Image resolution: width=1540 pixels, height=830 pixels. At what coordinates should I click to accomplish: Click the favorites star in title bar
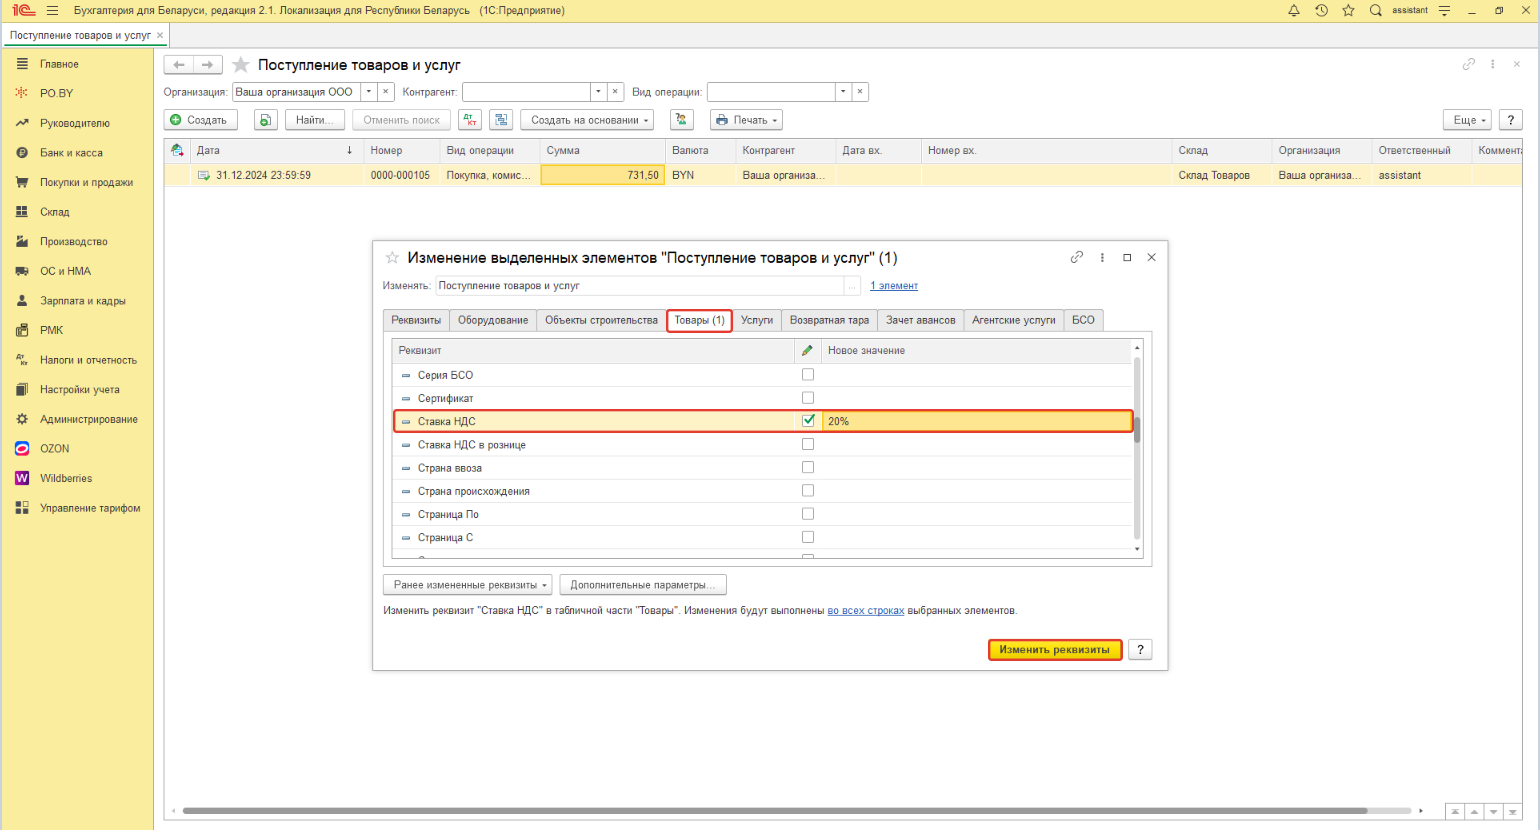[x=1348, y=10]
